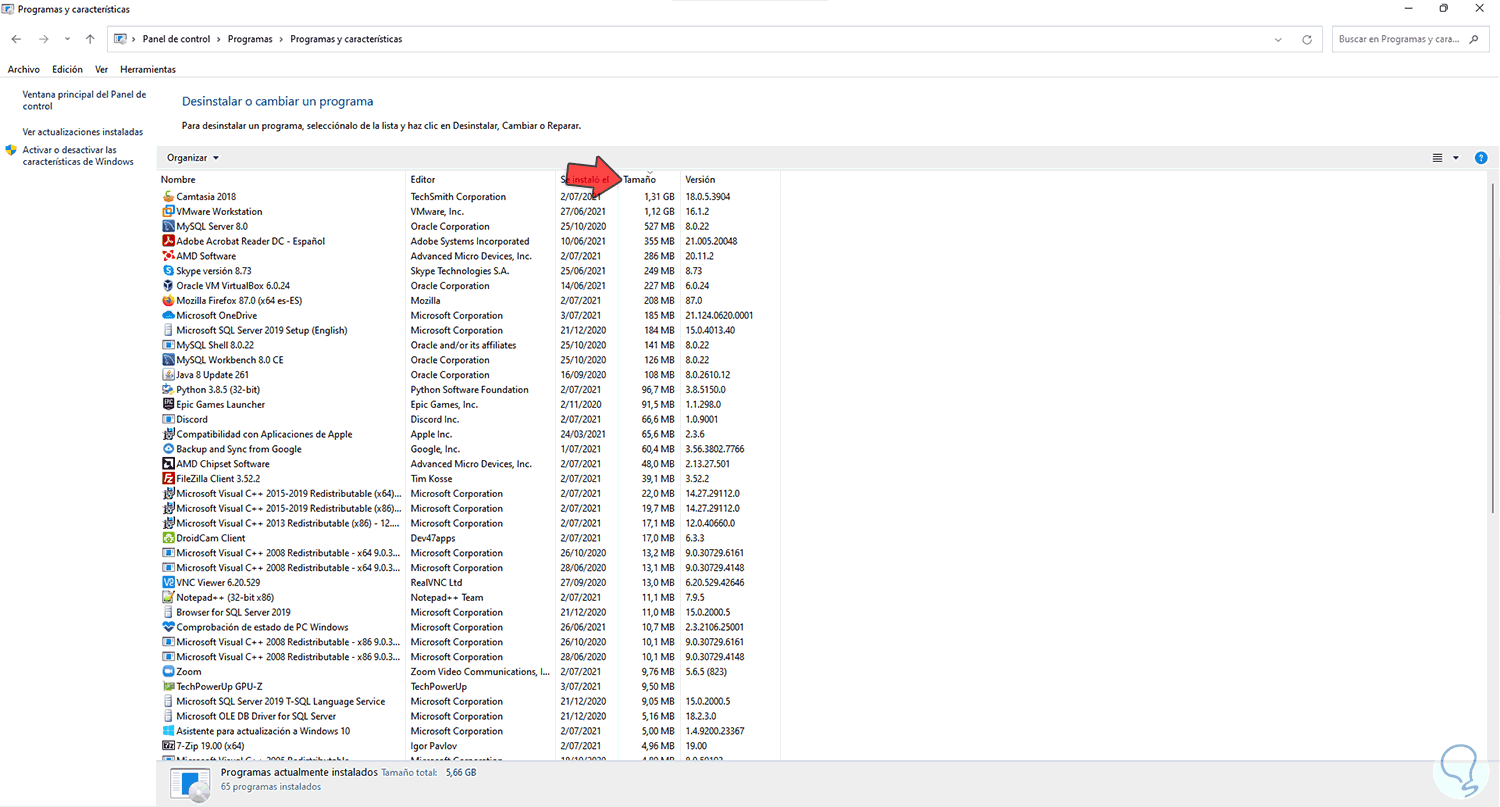The image size is (1500, 807).
Task: Expand the recent locations dropdown arrow
Action: click(x=67, y=40)
